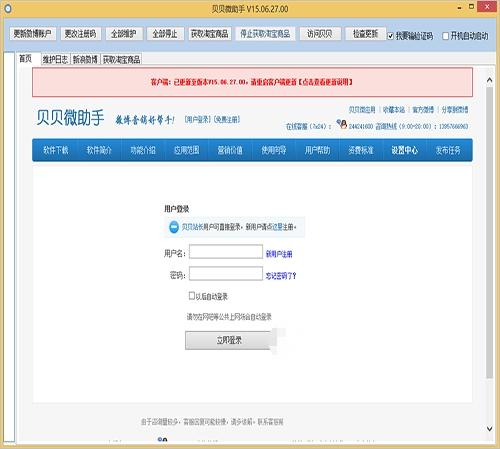Toggle the 我要输验证码 checkbox

pos(391,36)
